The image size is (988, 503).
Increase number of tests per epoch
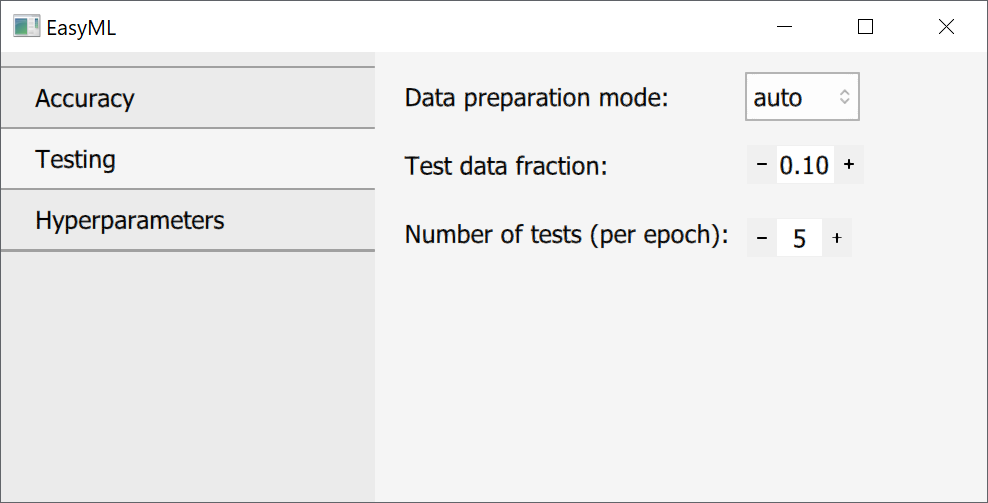pos(837,238)
